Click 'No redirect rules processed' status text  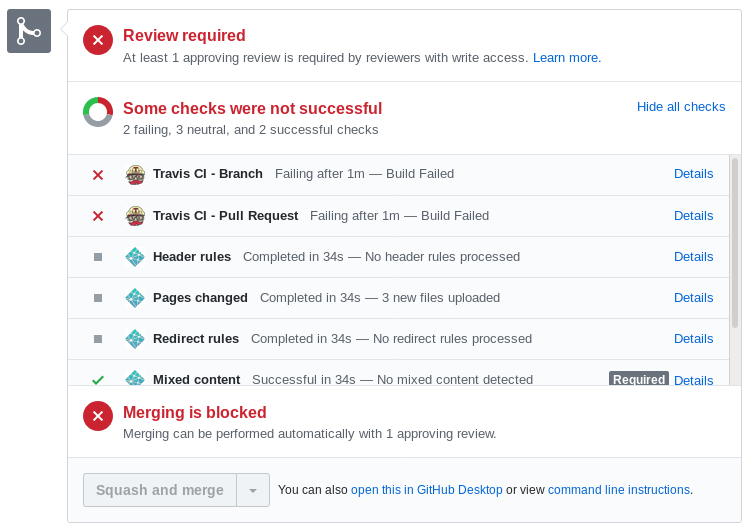point(452,339)
